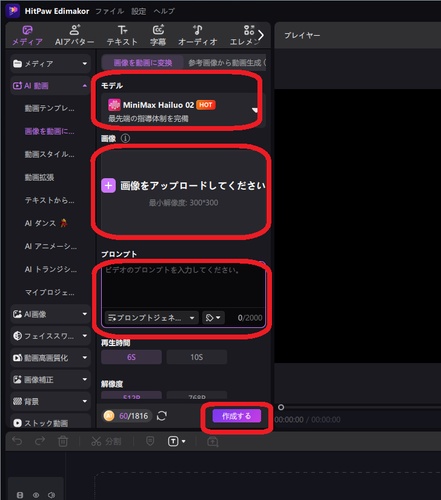The image size is (441, 500).
Task: Select AI トランジシ... in sidebar
Action: (50, 269)
